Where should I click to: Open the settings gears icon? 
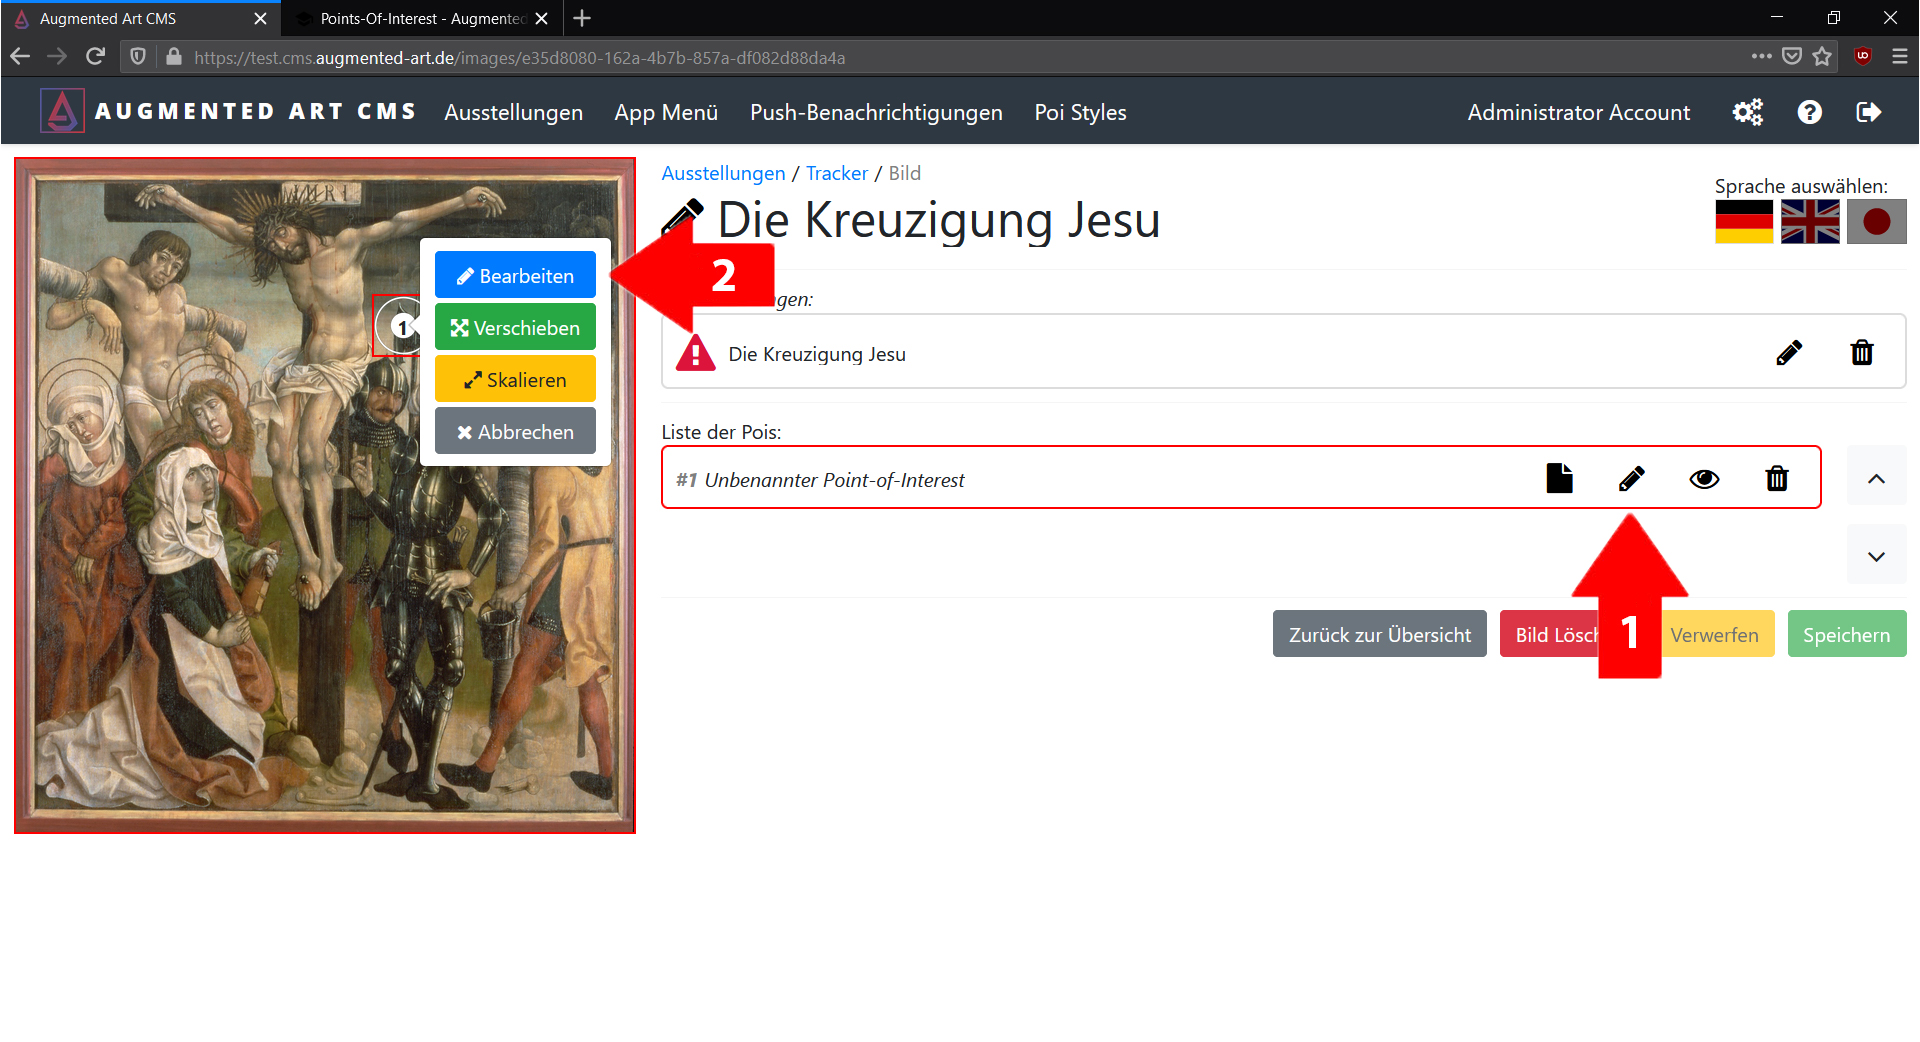pyautogui.click(x=1747, y=112)
